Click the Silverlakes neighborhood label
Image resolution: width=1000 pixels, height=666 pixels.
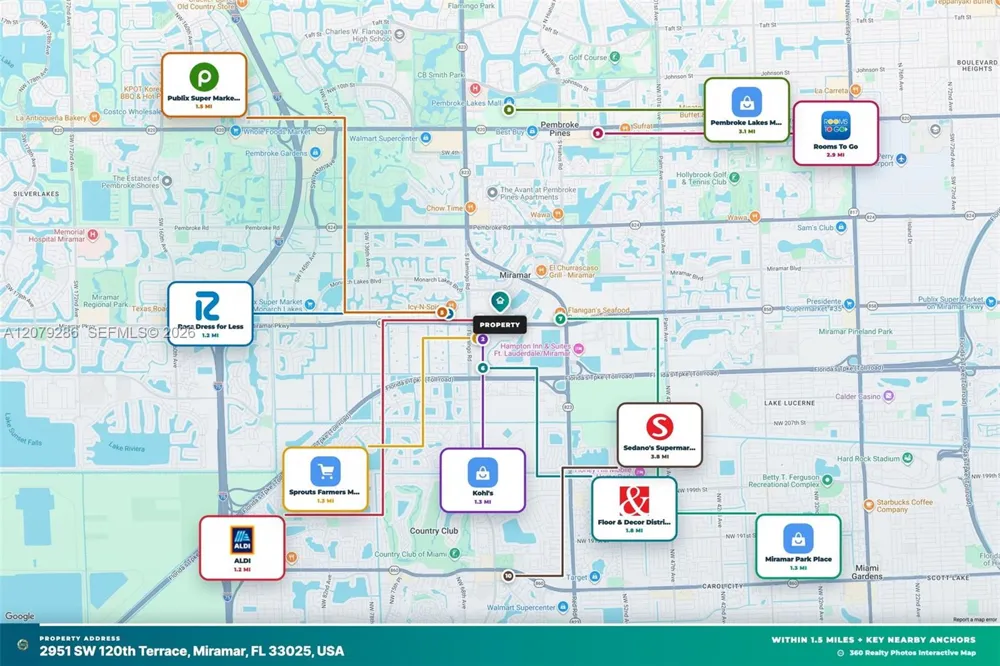[36, 194]
